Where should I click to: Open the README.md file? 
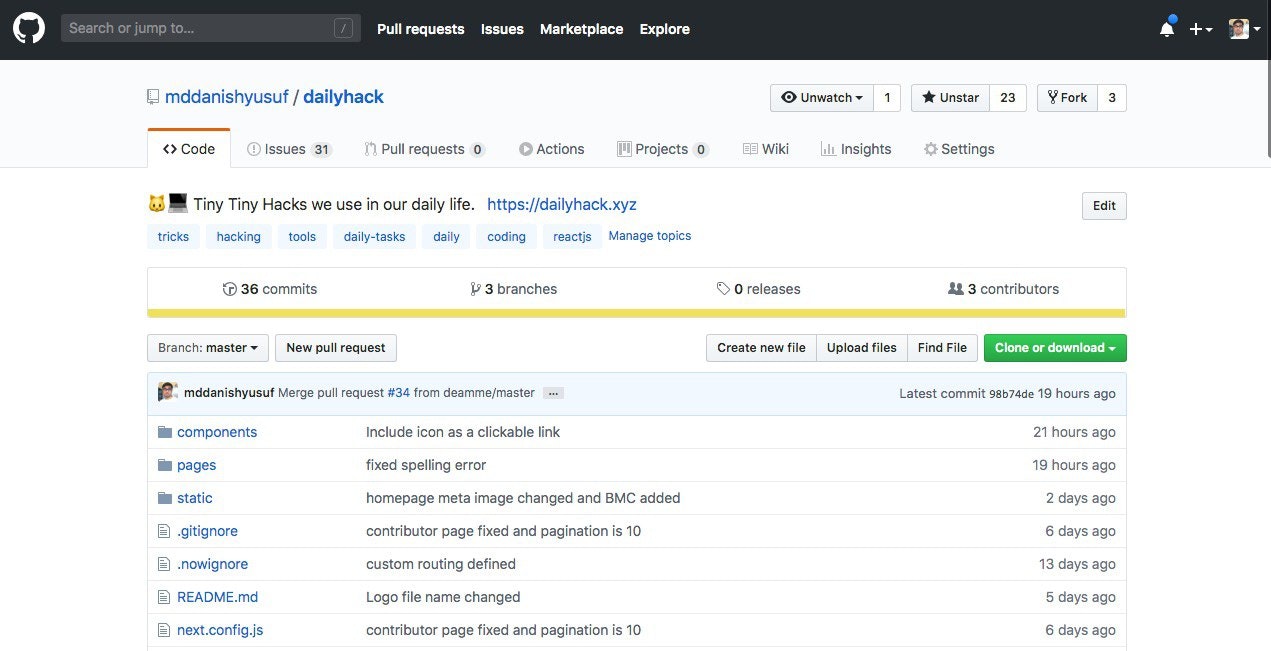[x=217, y=597]
